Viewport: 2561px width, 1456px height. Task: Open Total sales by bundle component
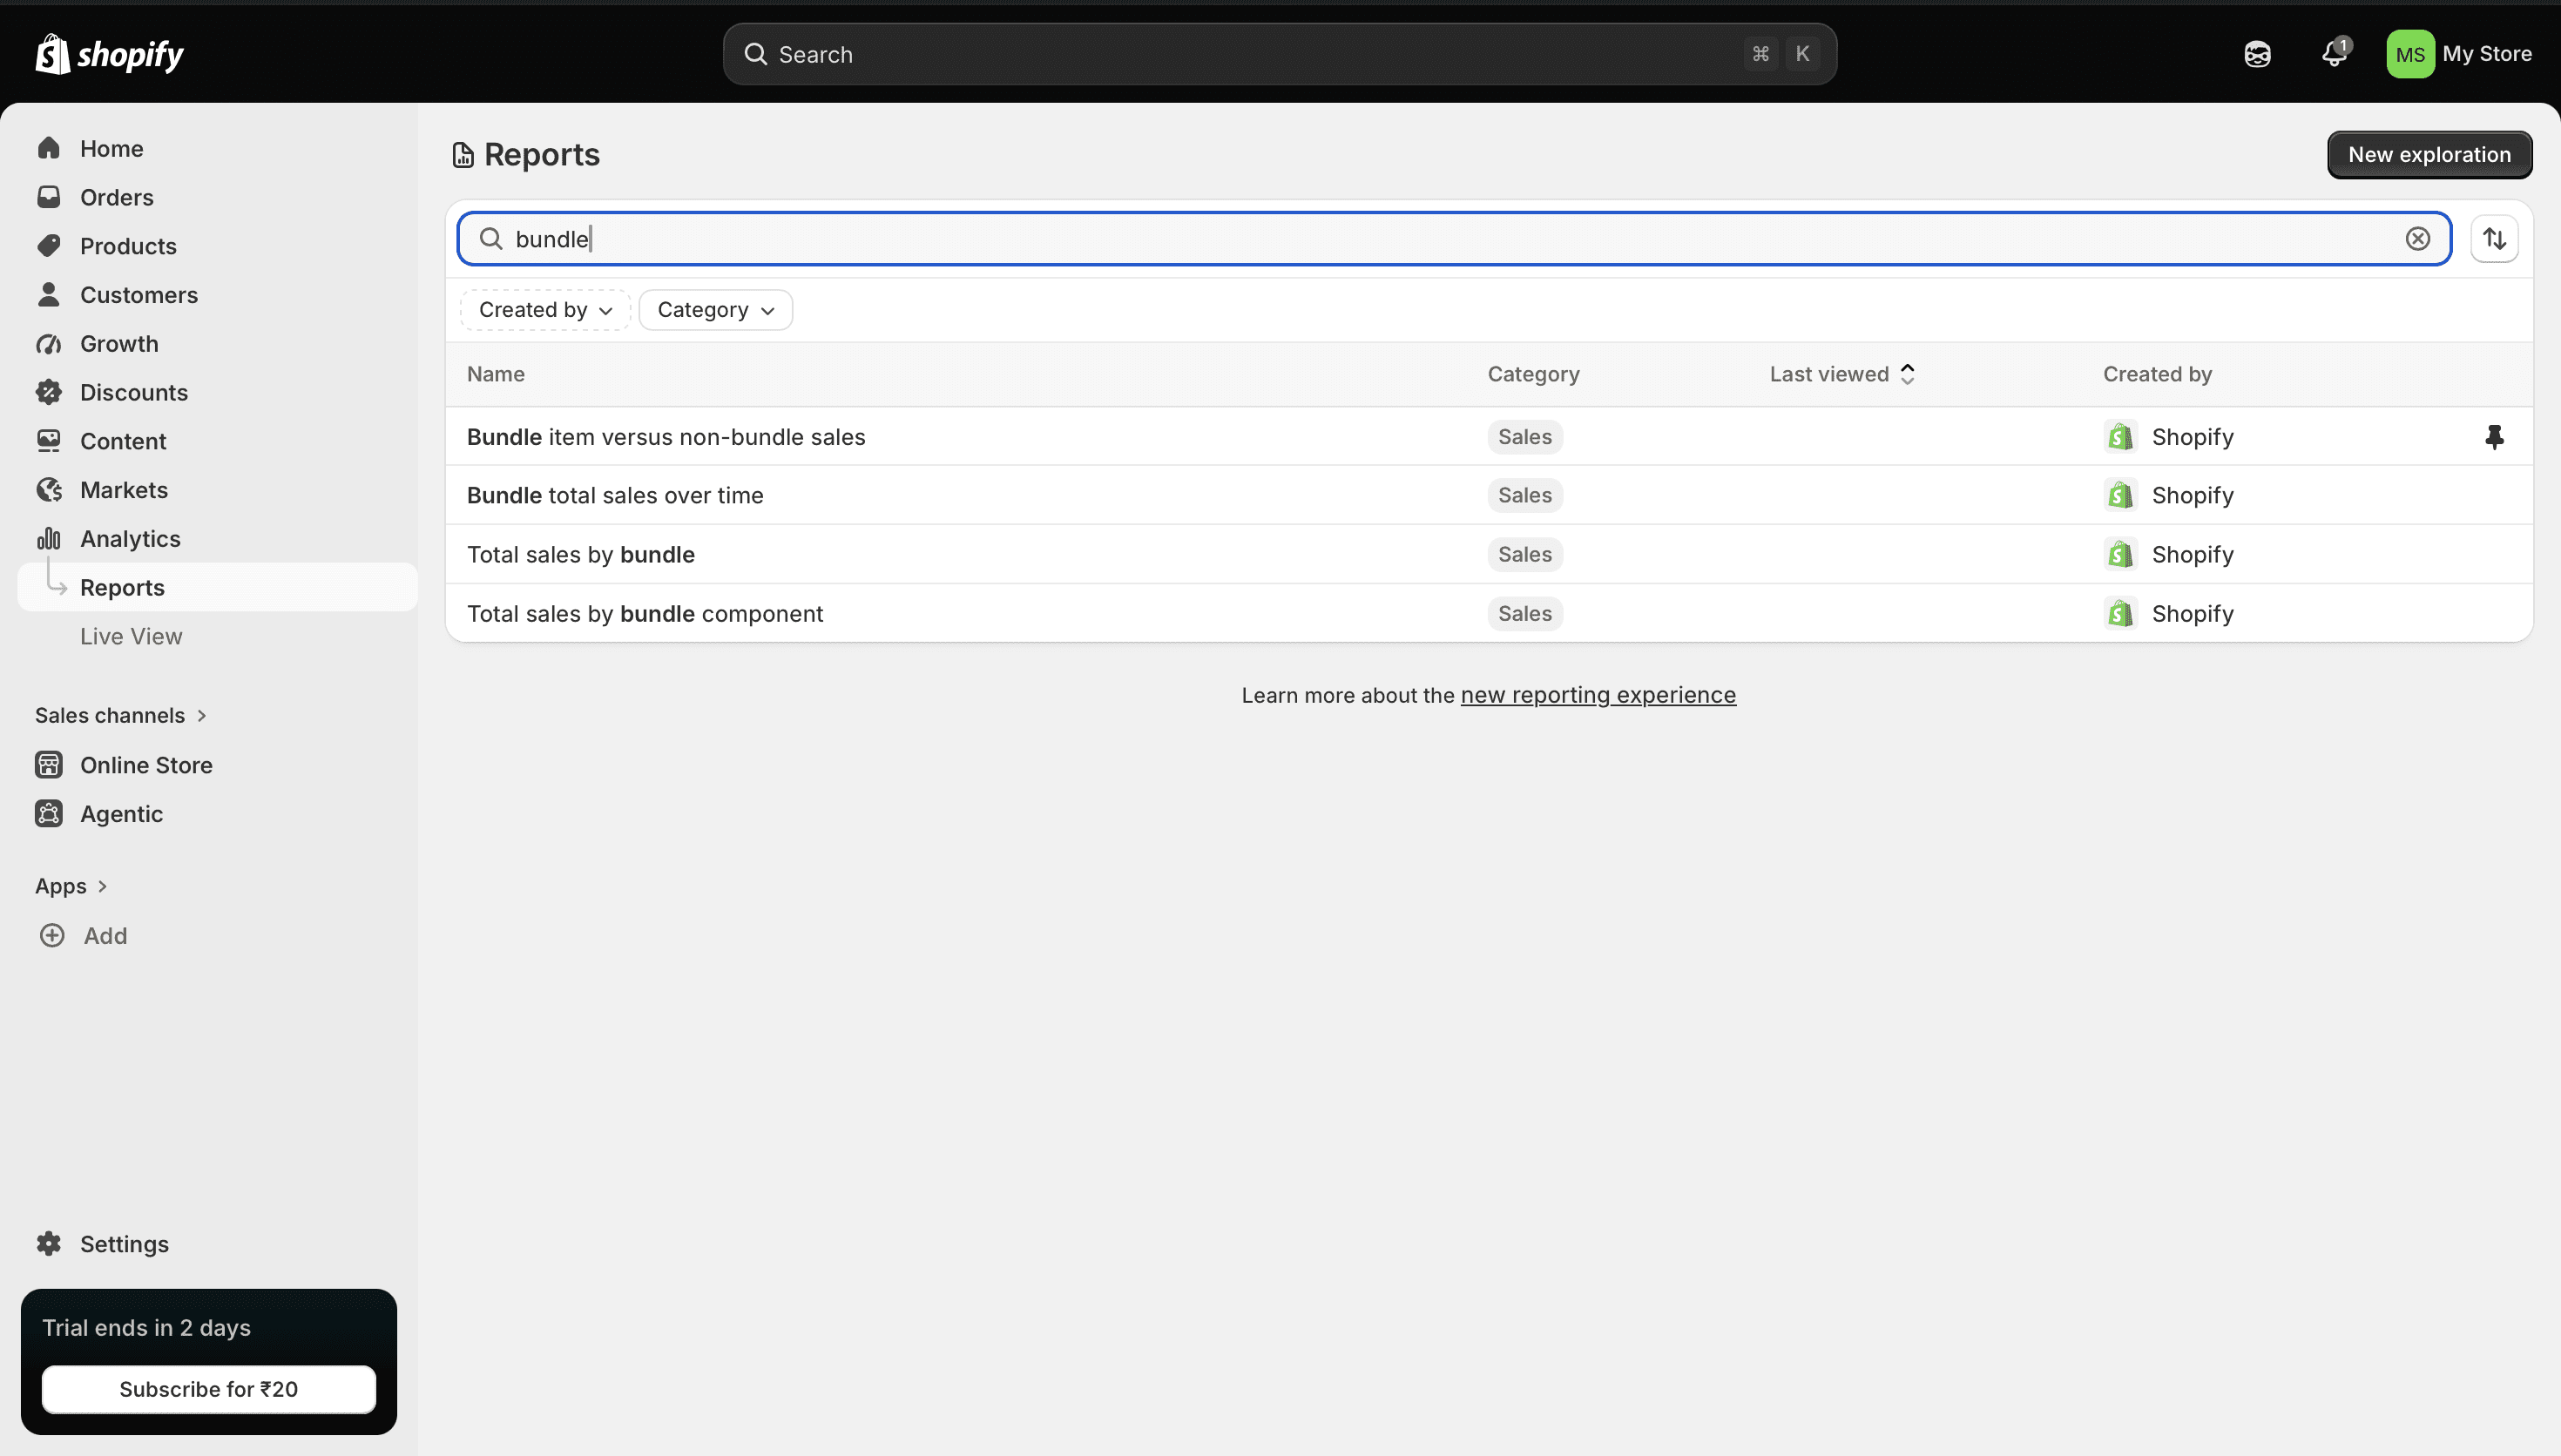(645, 613)
